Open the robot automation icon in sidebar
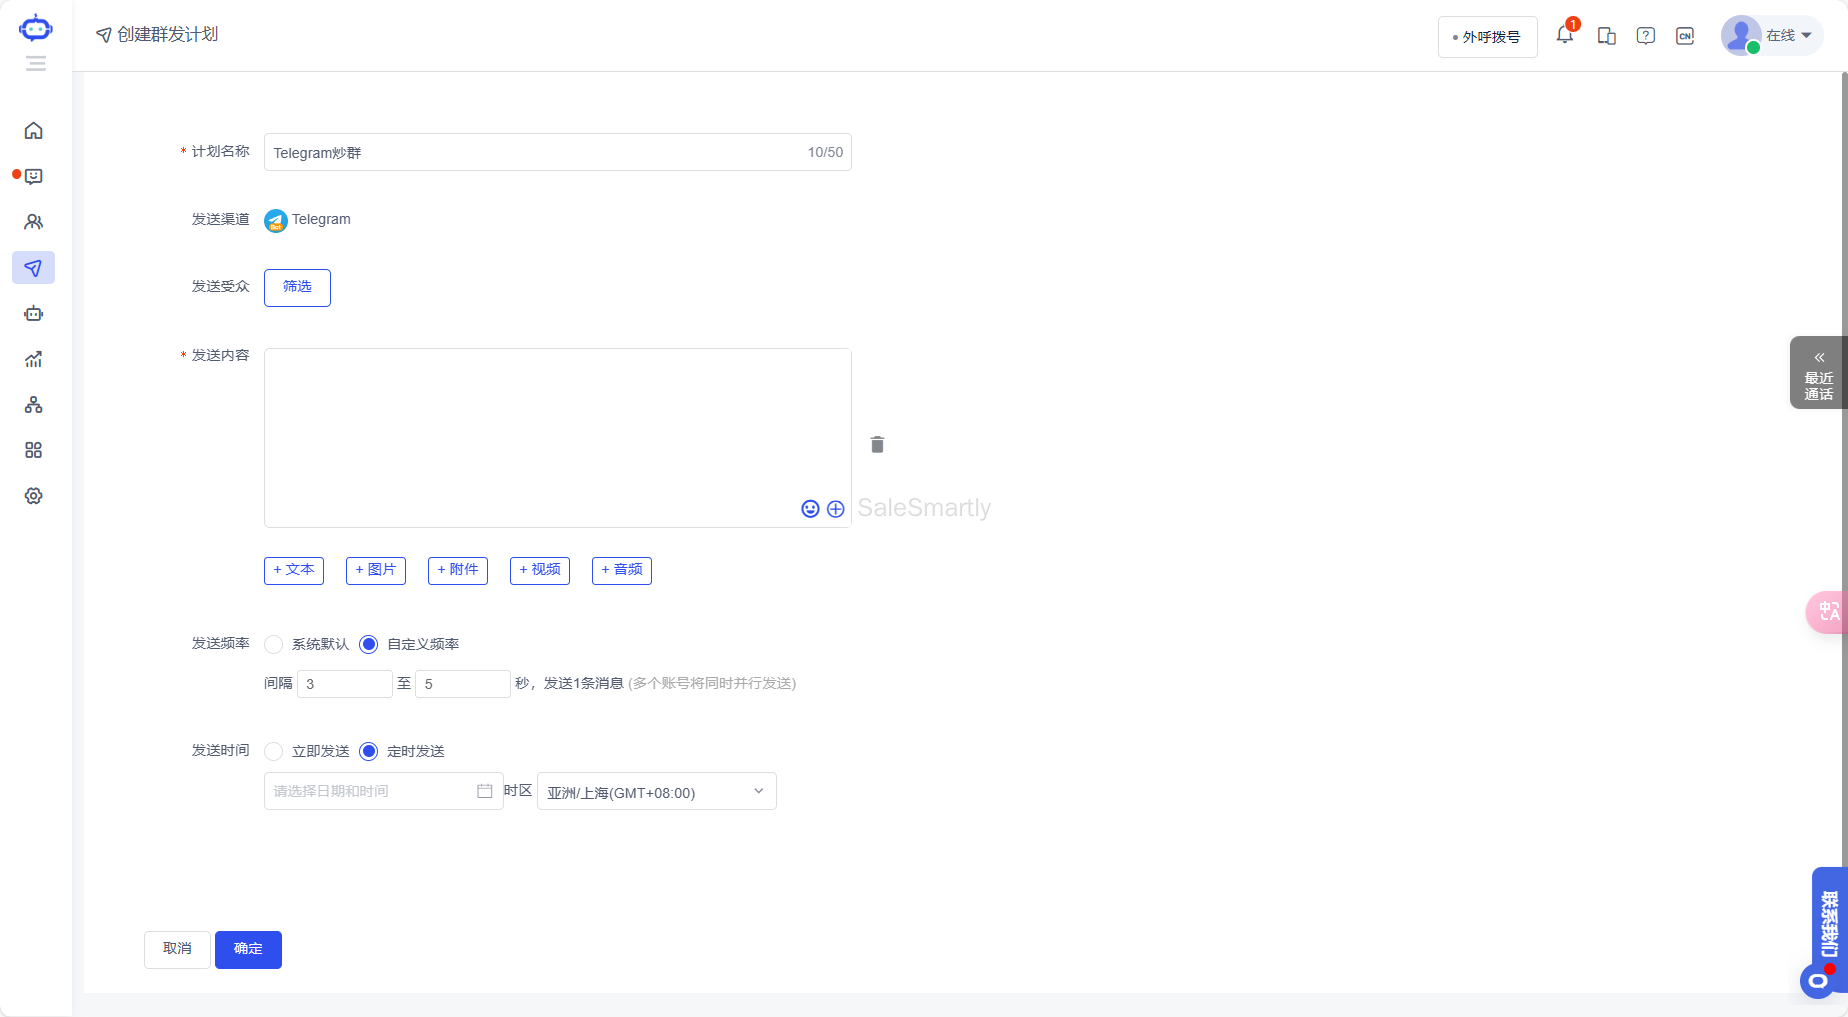 (34, 314)
